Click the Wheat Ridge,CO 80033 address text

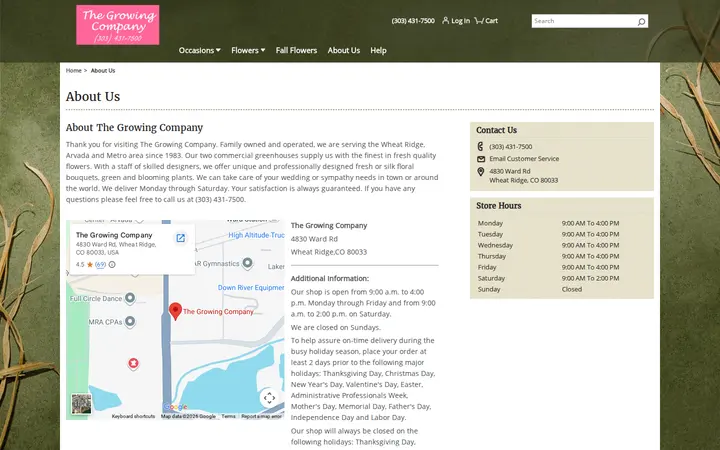click(329, 252)
